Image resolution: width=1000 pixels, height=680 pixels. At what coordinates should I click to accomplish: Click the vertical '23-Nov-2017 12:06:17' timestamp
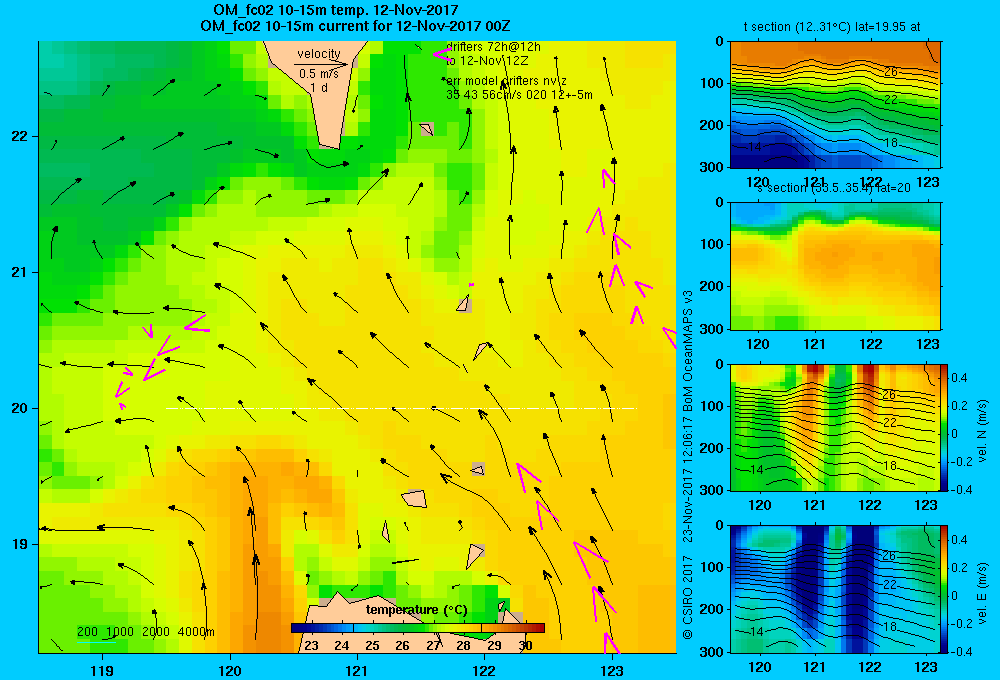(688, 478)
